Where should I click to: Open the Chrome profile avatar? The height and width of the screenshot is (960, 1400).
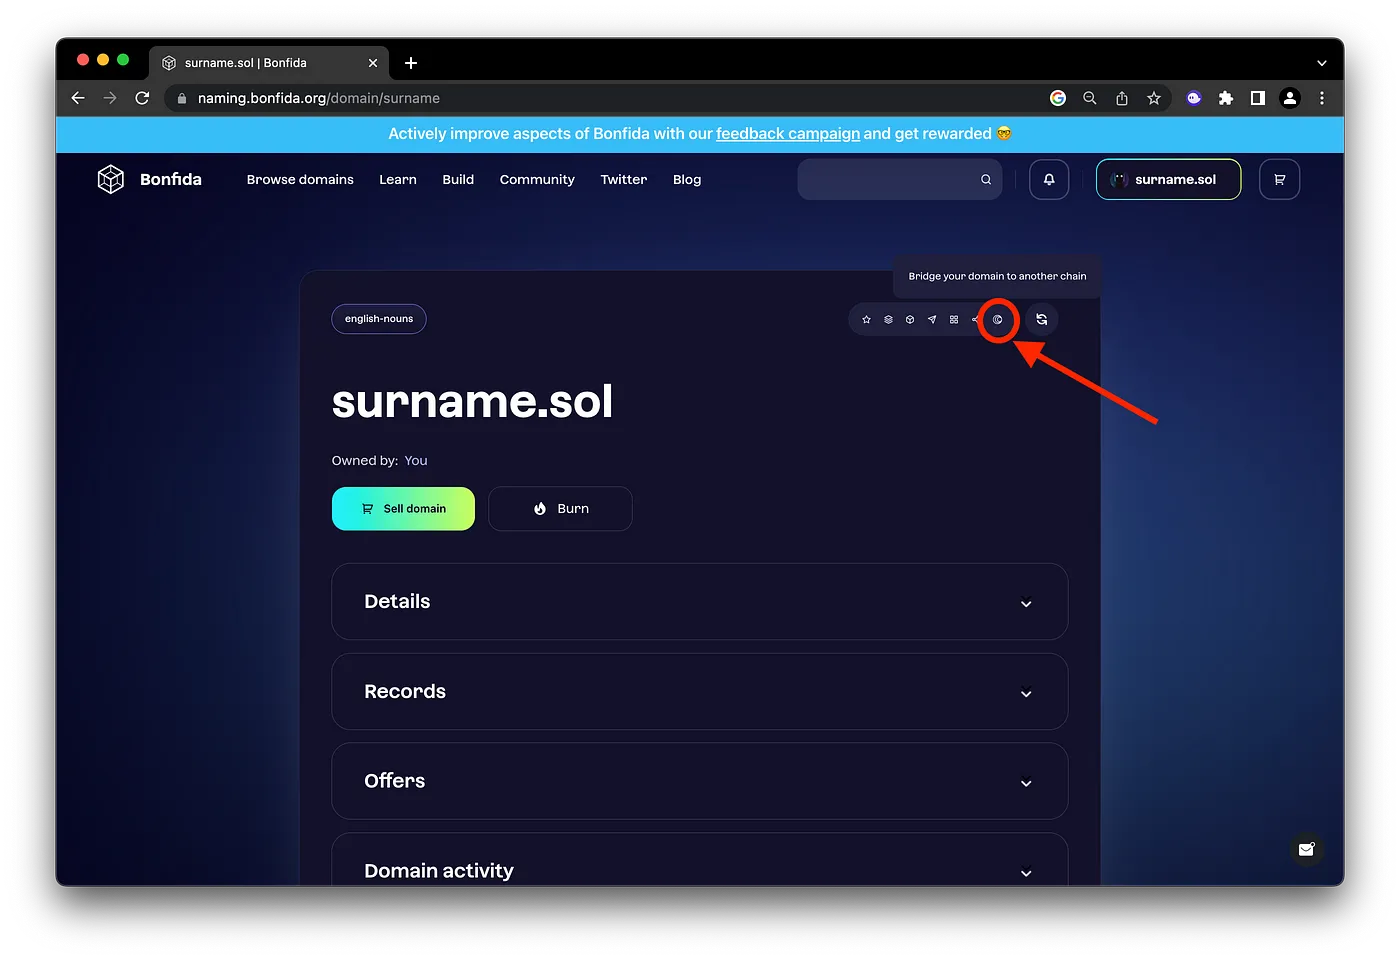(1290, 98)
